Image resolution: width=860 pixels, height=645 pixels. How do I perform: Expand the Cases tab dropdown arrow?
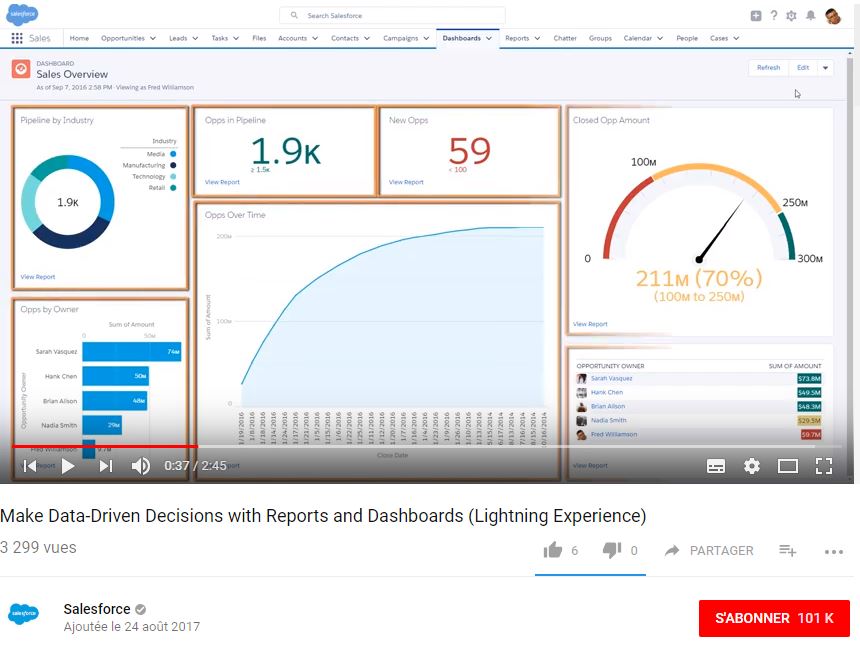tap(736, 38)
